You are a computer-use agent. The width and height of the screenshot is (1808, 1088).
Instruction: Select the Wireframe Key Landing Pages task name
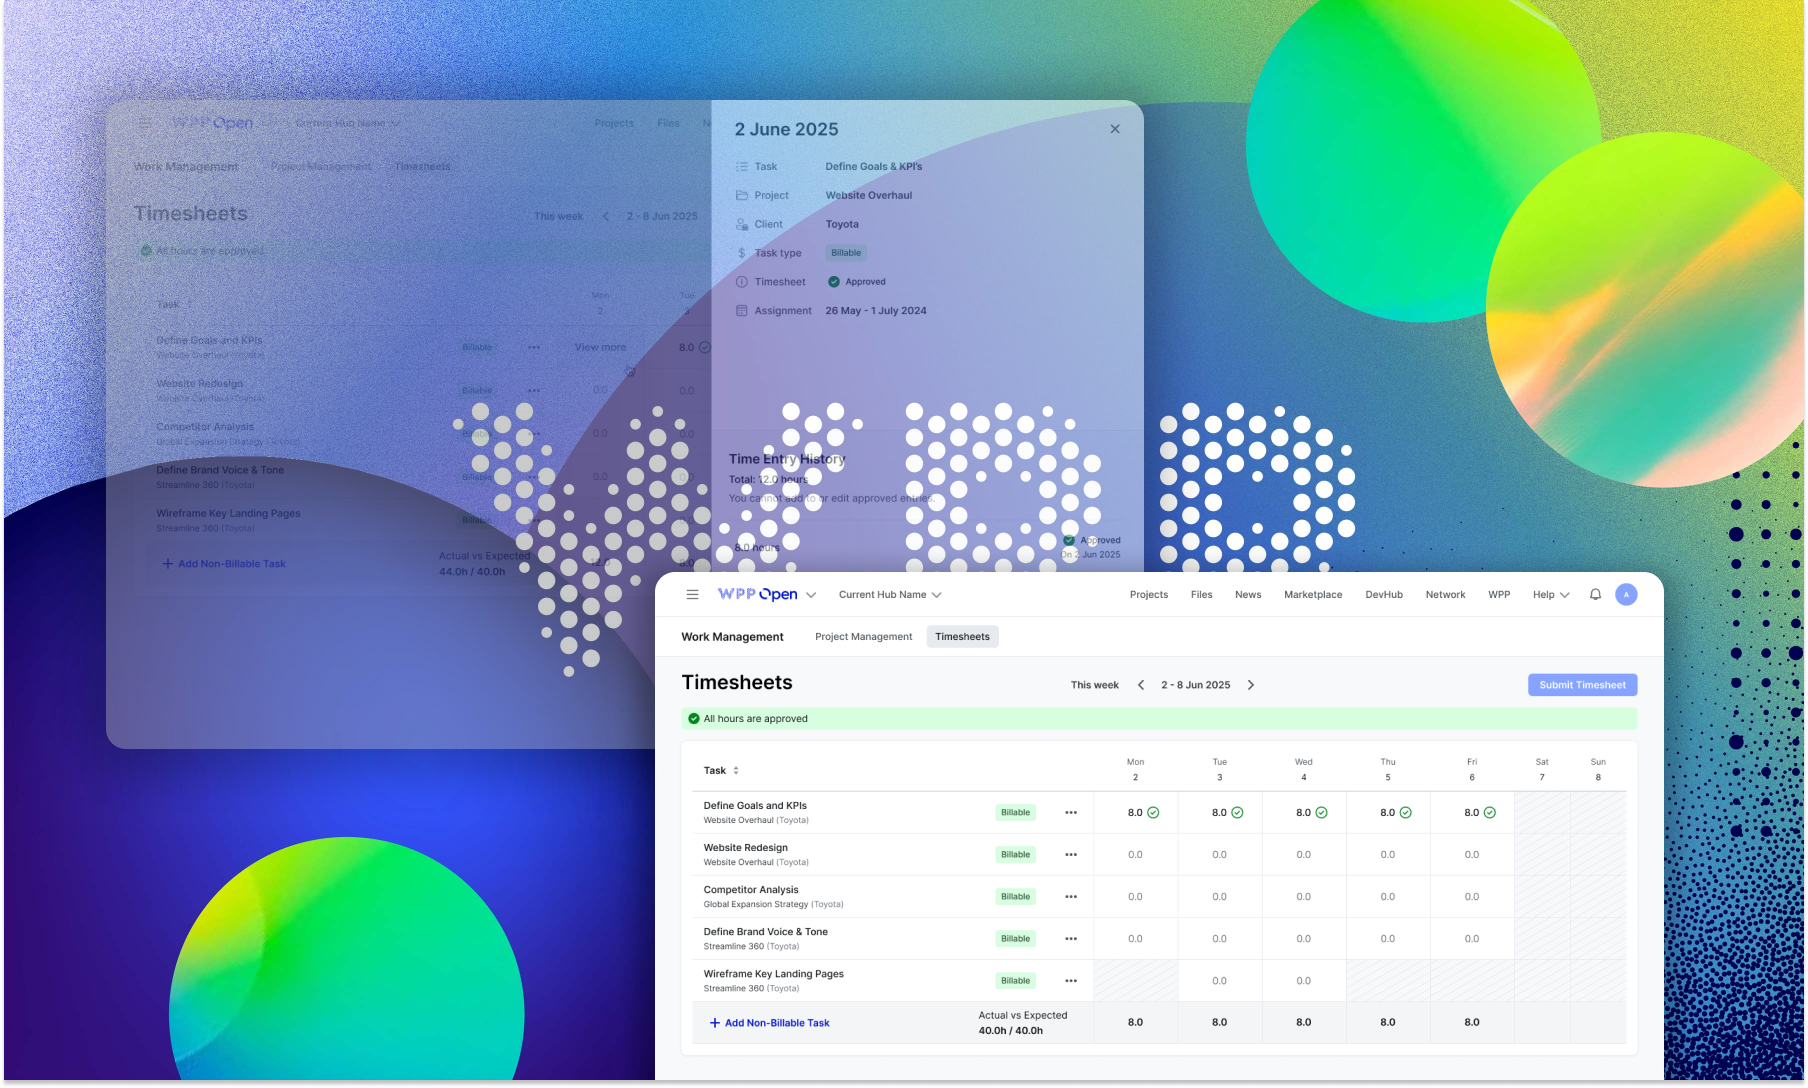[x=773, y=974]
